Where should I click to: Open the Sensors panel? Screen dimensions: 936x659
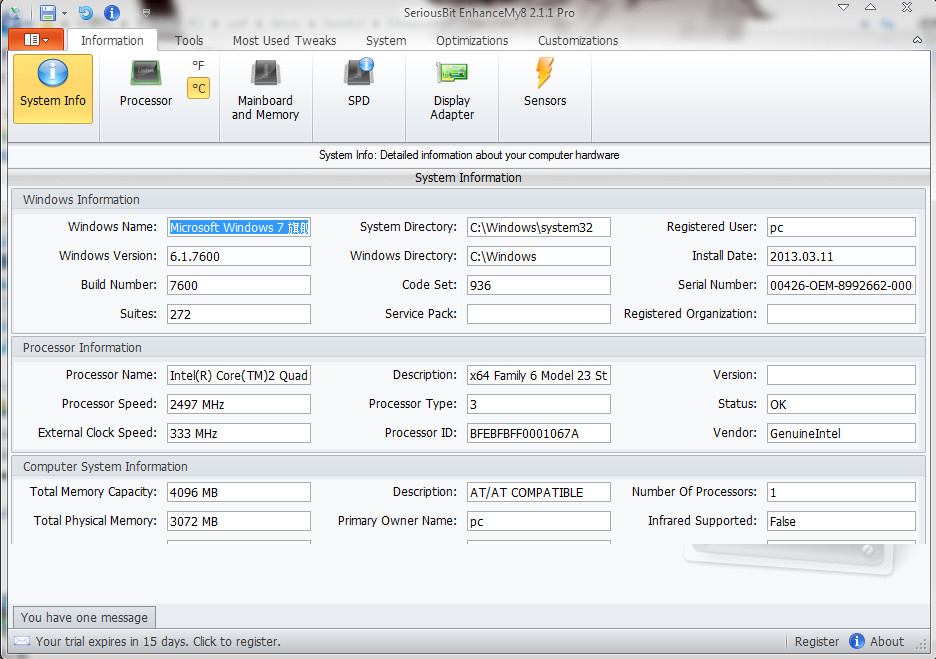coord(544,82)
